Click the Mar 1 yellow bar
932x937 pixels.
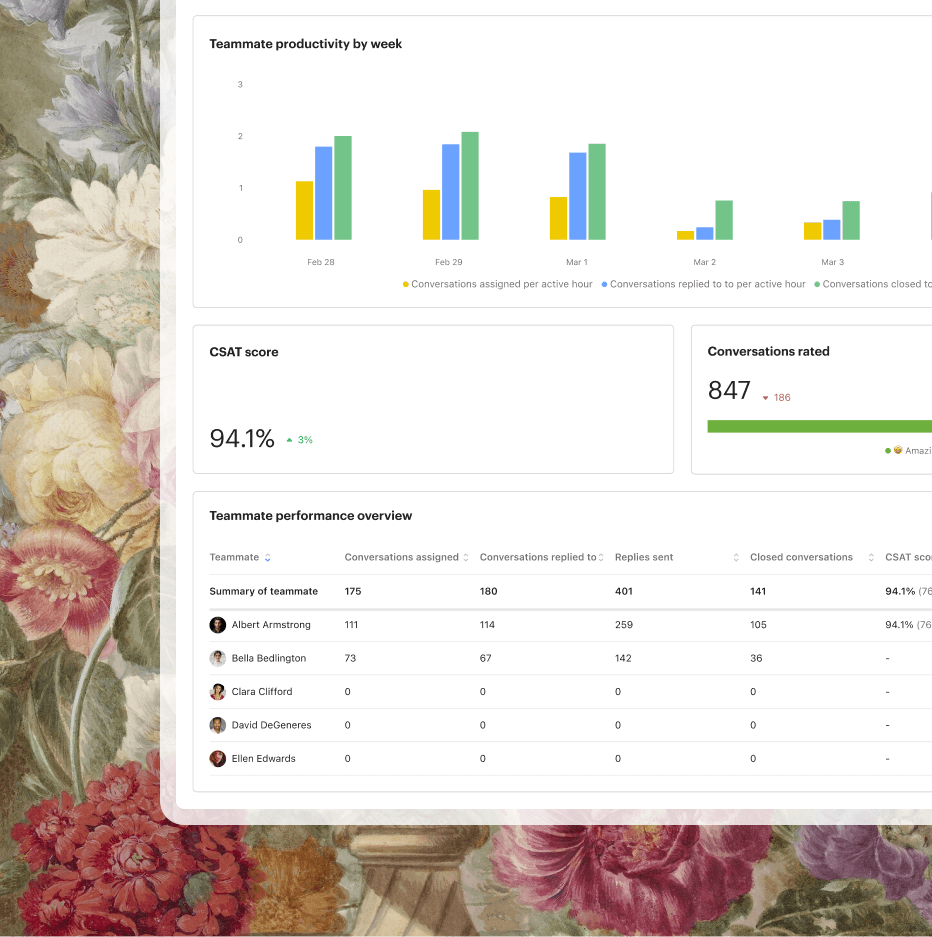(559, 218)
